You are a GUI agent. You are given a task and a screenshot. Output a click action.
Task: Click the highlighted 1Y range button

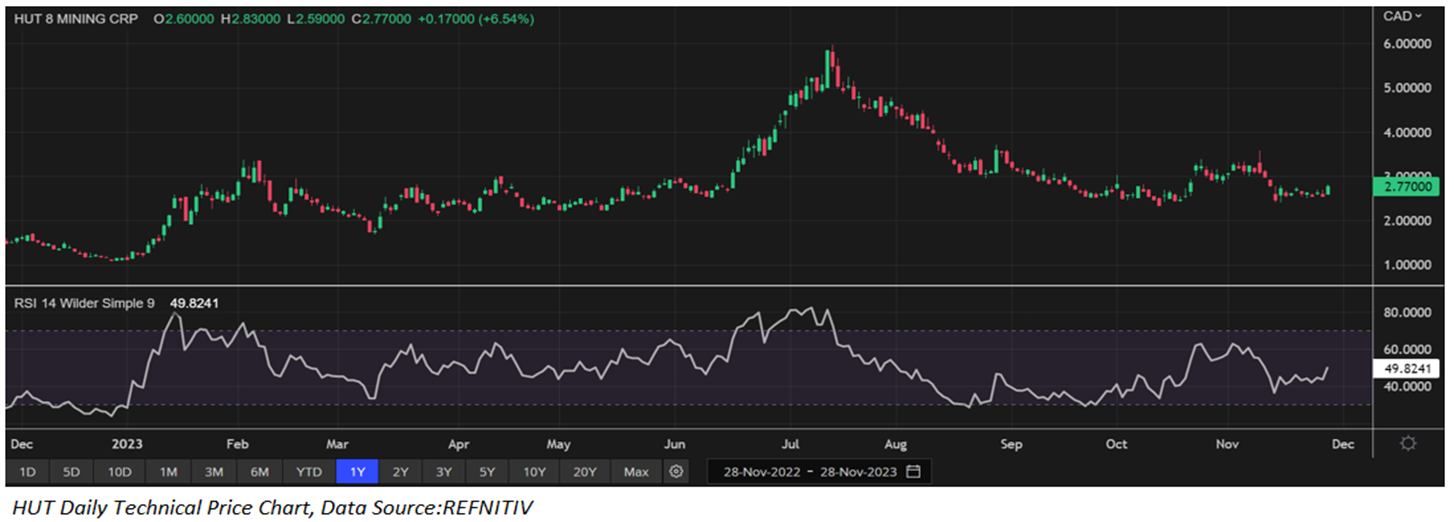point(358,471)
